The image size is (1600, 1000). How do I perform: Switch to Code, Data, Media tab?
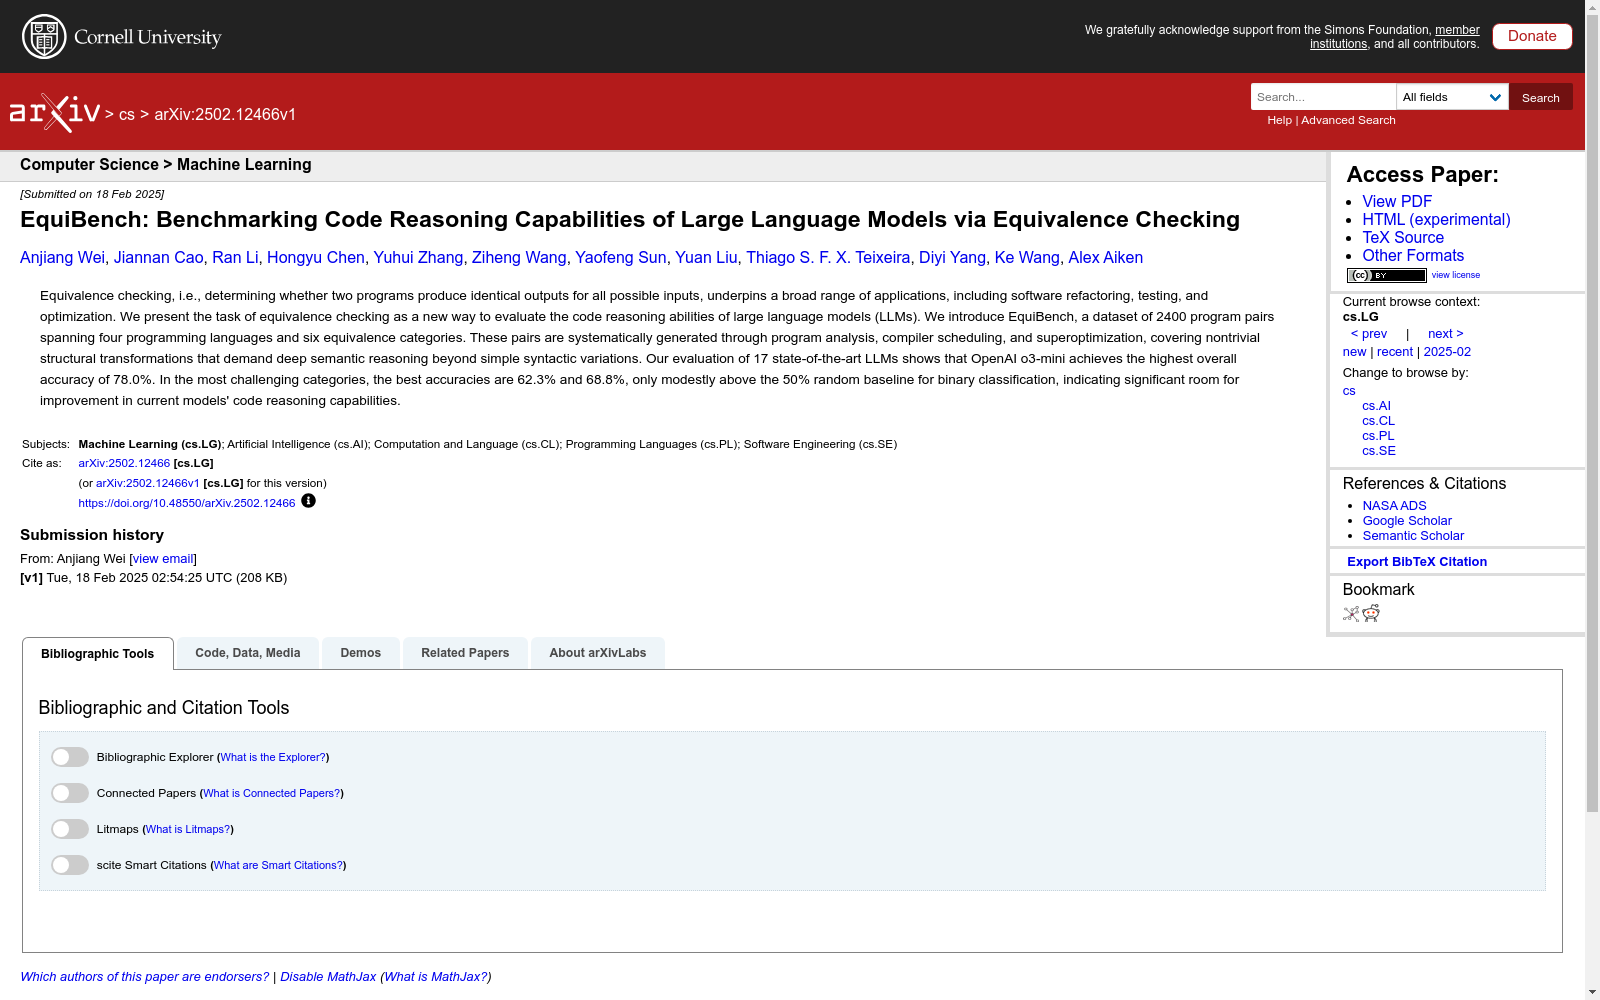click(248, 653)
